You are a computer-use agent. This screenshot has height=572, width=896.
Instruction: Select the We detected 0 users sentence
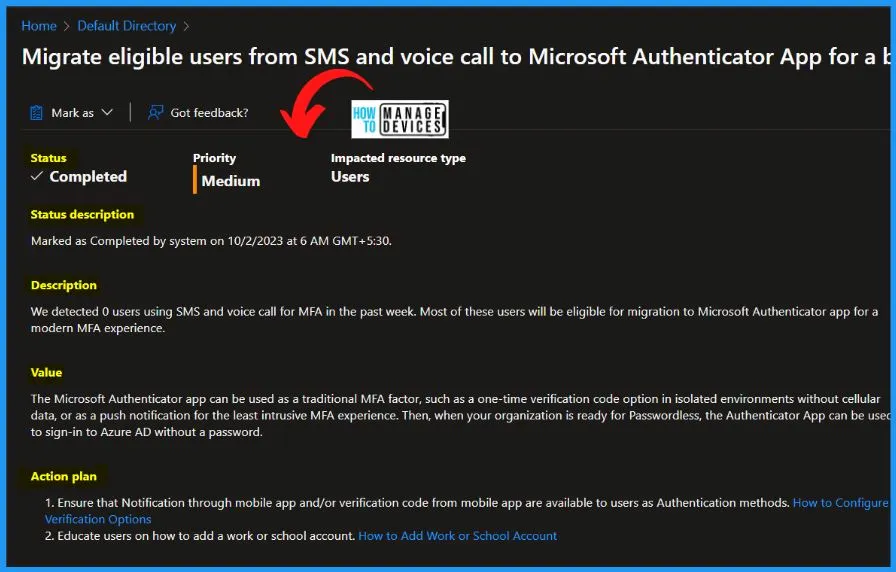454,319
